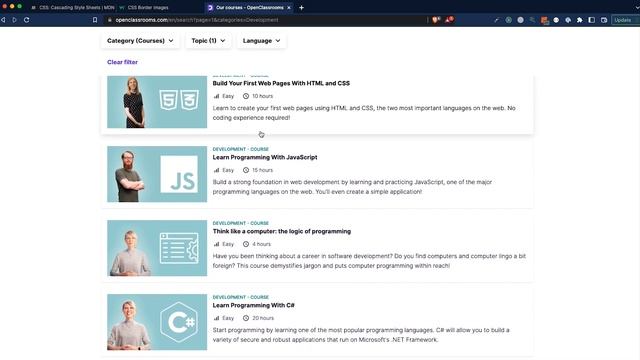640x360 pixels.
Task: Click the 10 hours clock icon
Action: point(246,96)
